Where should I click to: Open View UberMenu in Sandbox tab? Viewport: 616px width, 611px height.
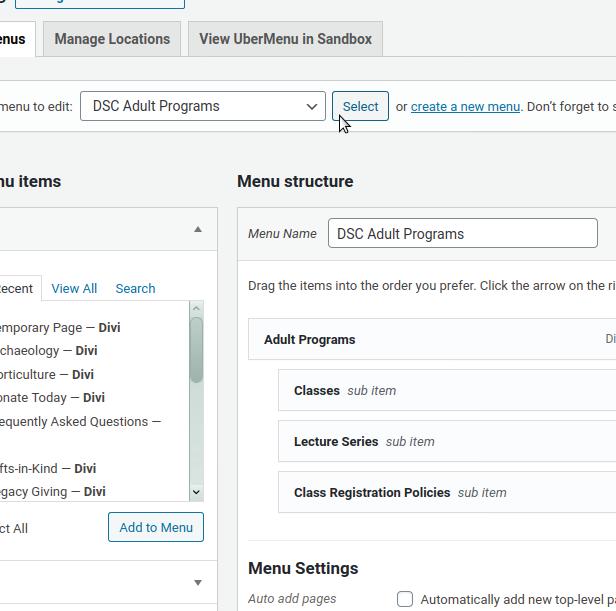[285, 39]
